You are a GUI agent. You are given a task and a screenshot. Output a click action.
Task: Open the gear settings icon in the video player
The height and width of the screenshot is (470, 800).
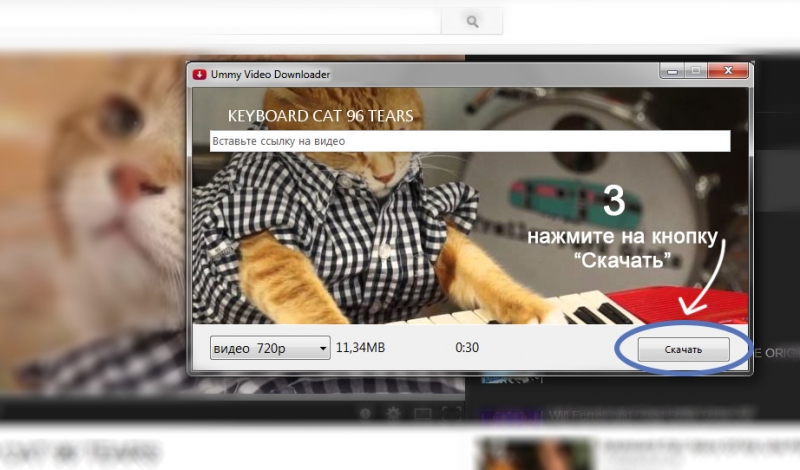click(393, 412)
